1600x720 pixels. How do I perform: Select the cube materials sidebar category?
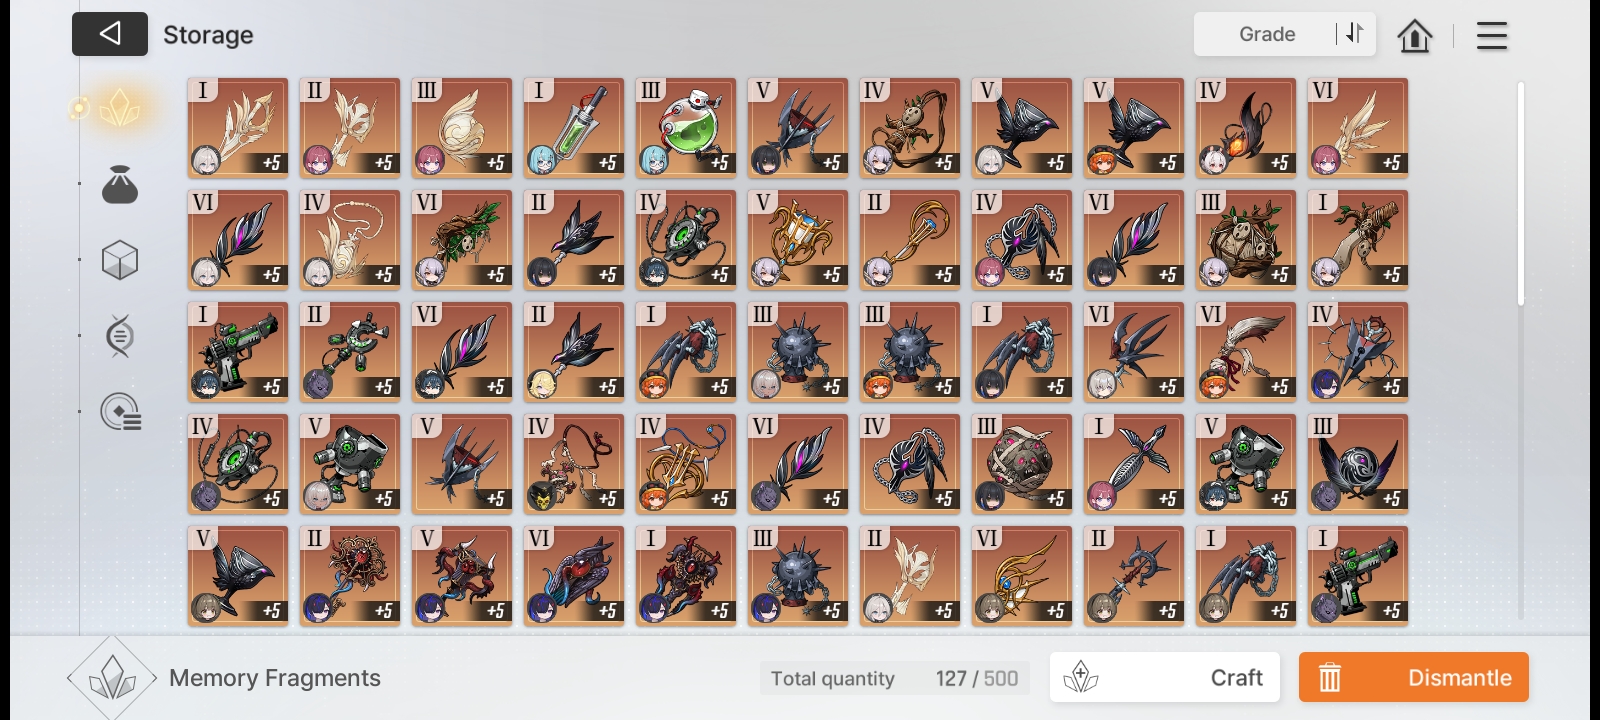pos(120,261)
